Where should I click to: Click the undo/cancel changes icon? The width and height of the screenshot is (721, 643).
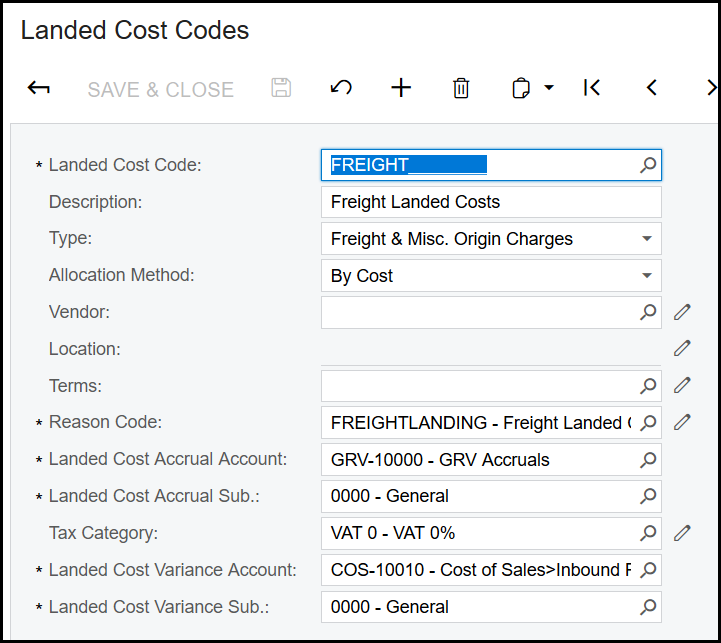click(341, 88)
